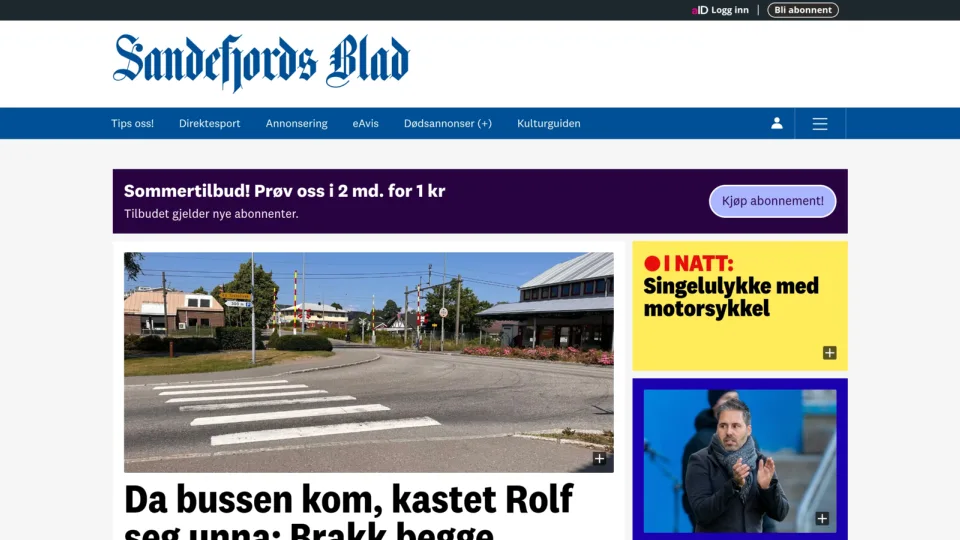Open Dødsannonser (+) section
960x540 pixels.
pyautogui.click(x=448, y=123)
